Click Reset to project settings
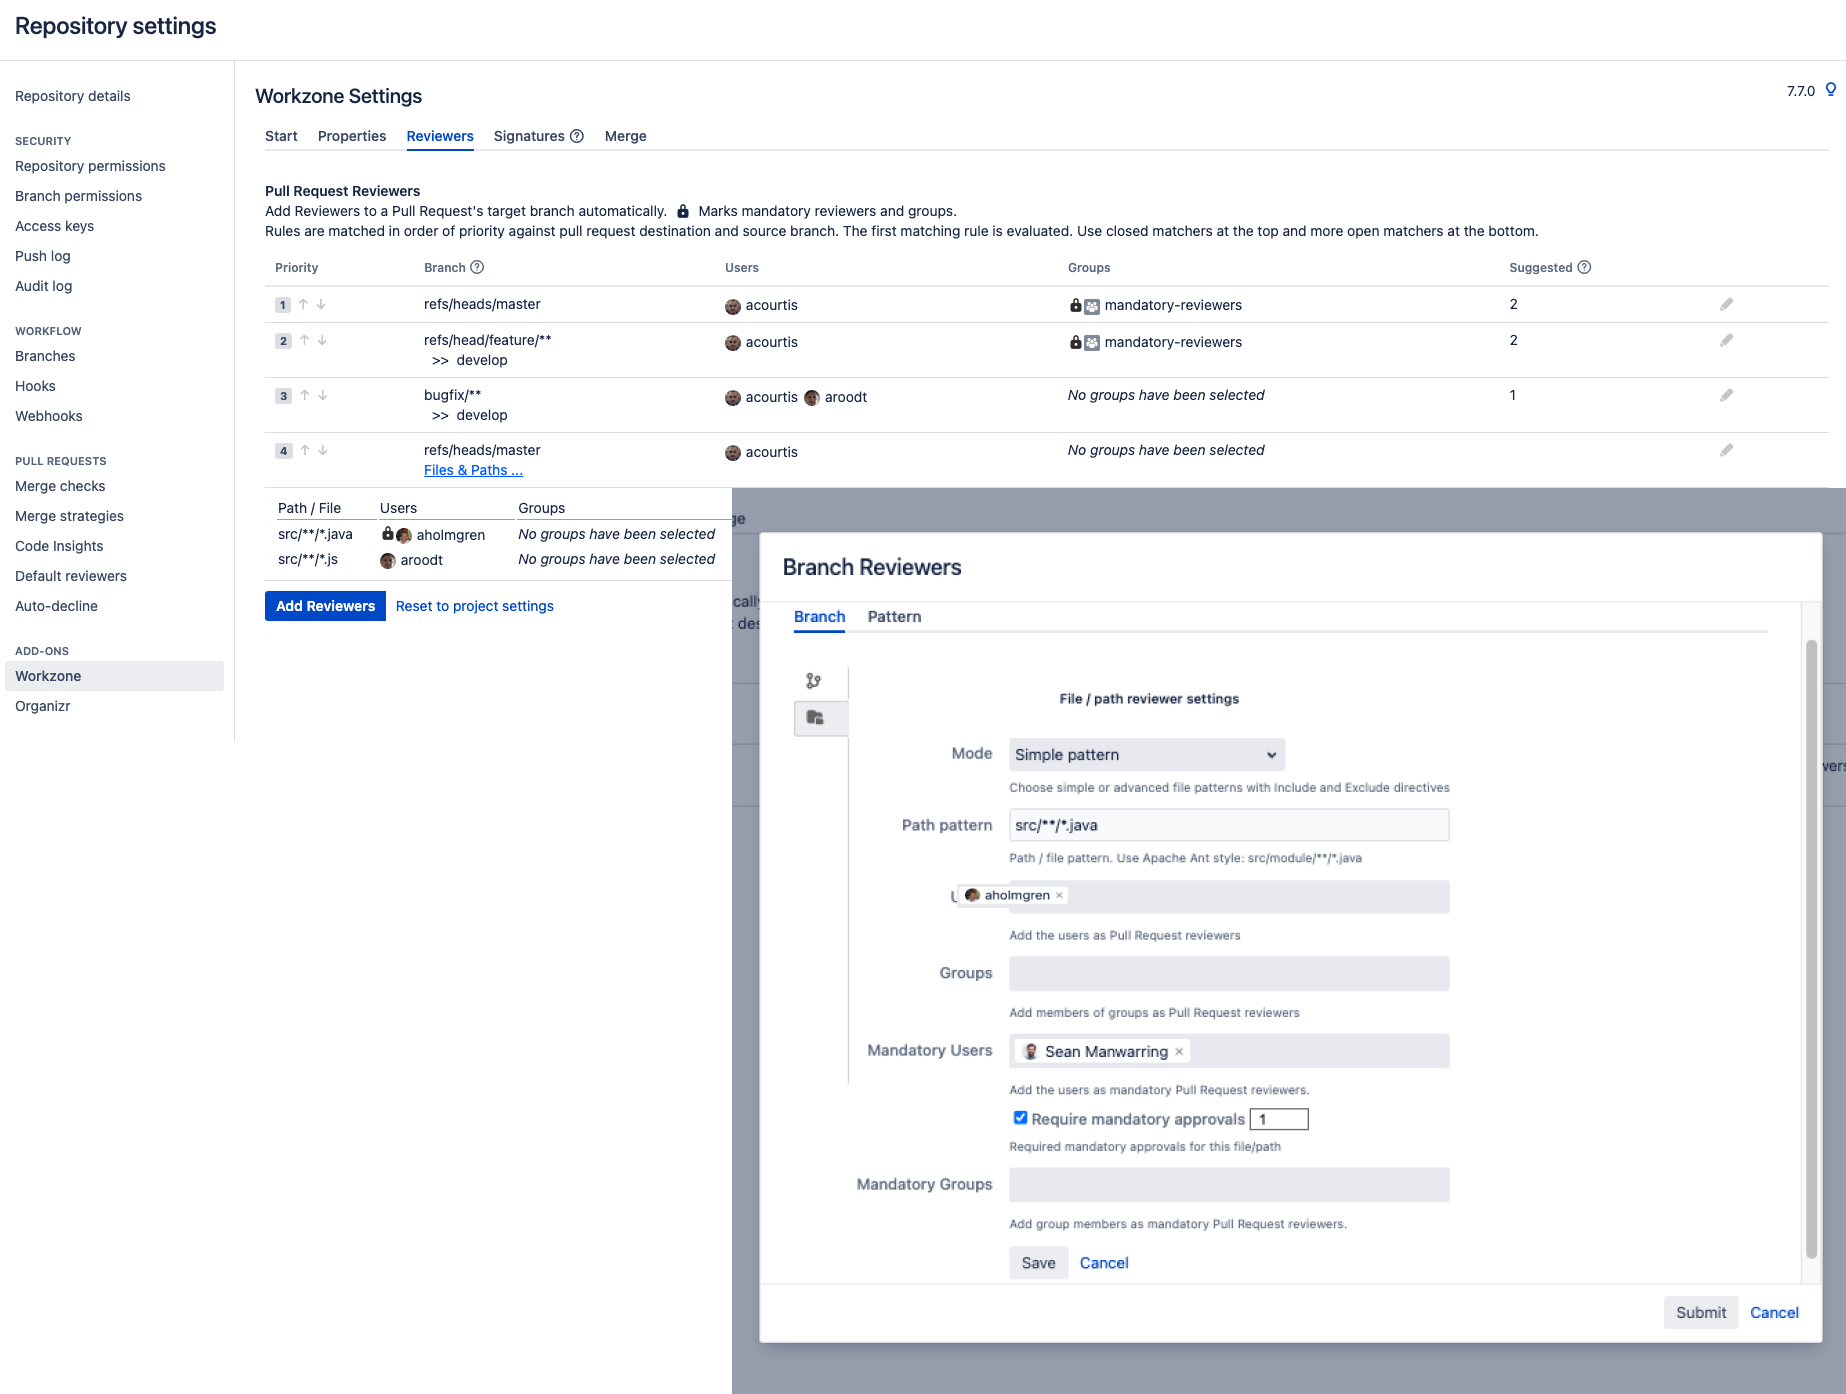The width and height of the screenshot is (1846, 1394). click(474, 606)
